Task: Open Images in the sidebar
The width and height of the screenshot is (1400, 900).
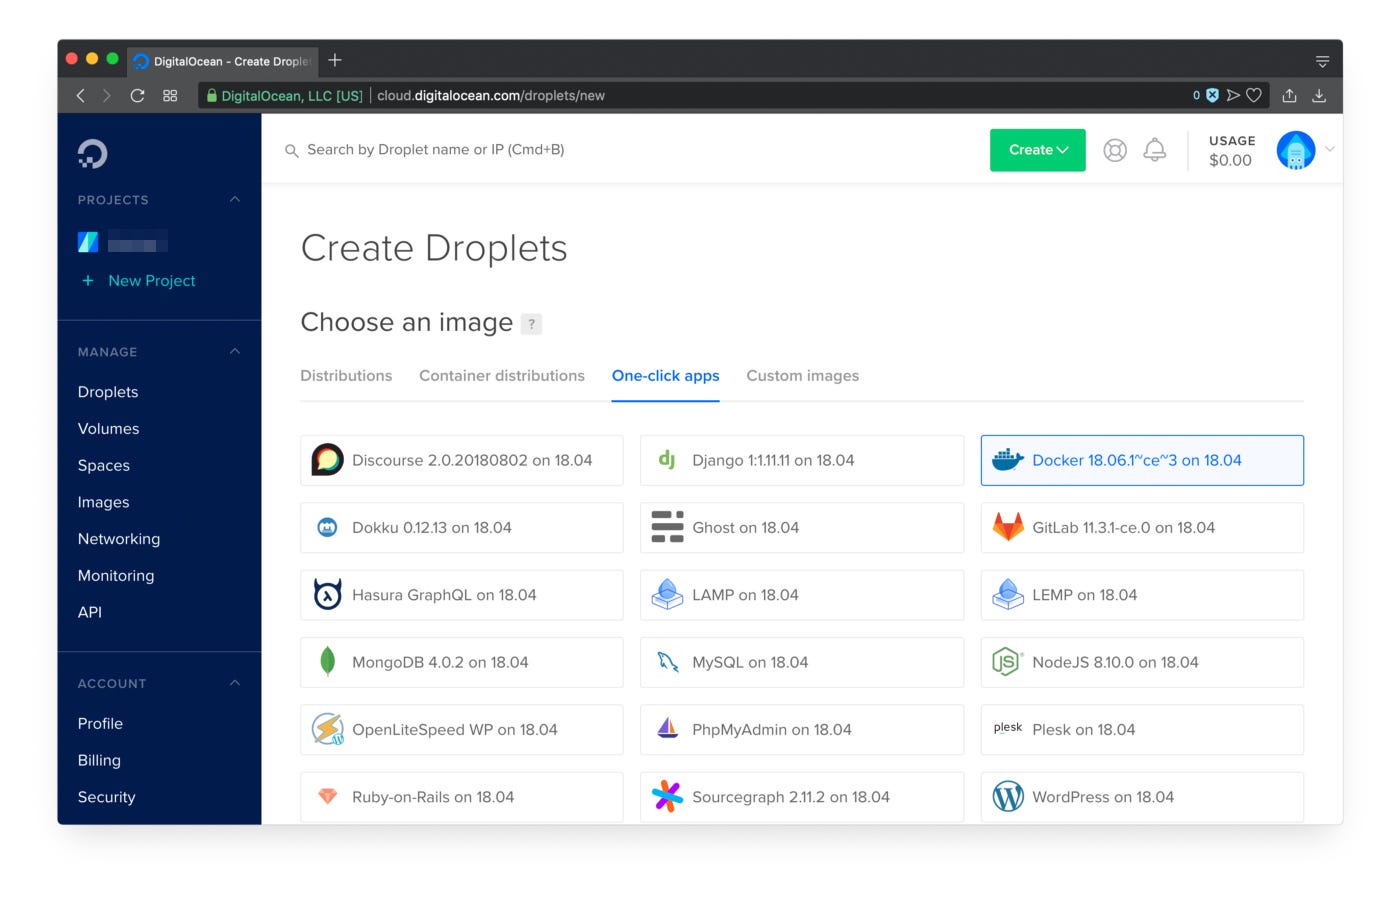Action: tap(104, 502)
